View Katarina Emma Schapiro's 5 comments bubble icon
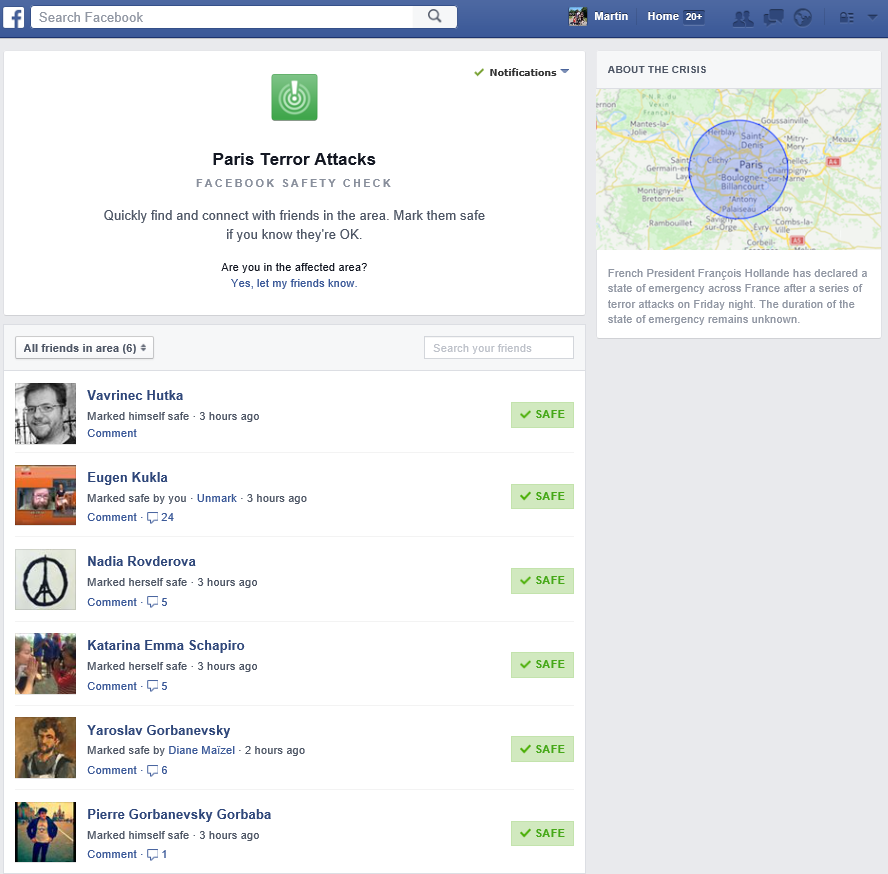Viewport: 888px width, 874px height. pos(152,686)
